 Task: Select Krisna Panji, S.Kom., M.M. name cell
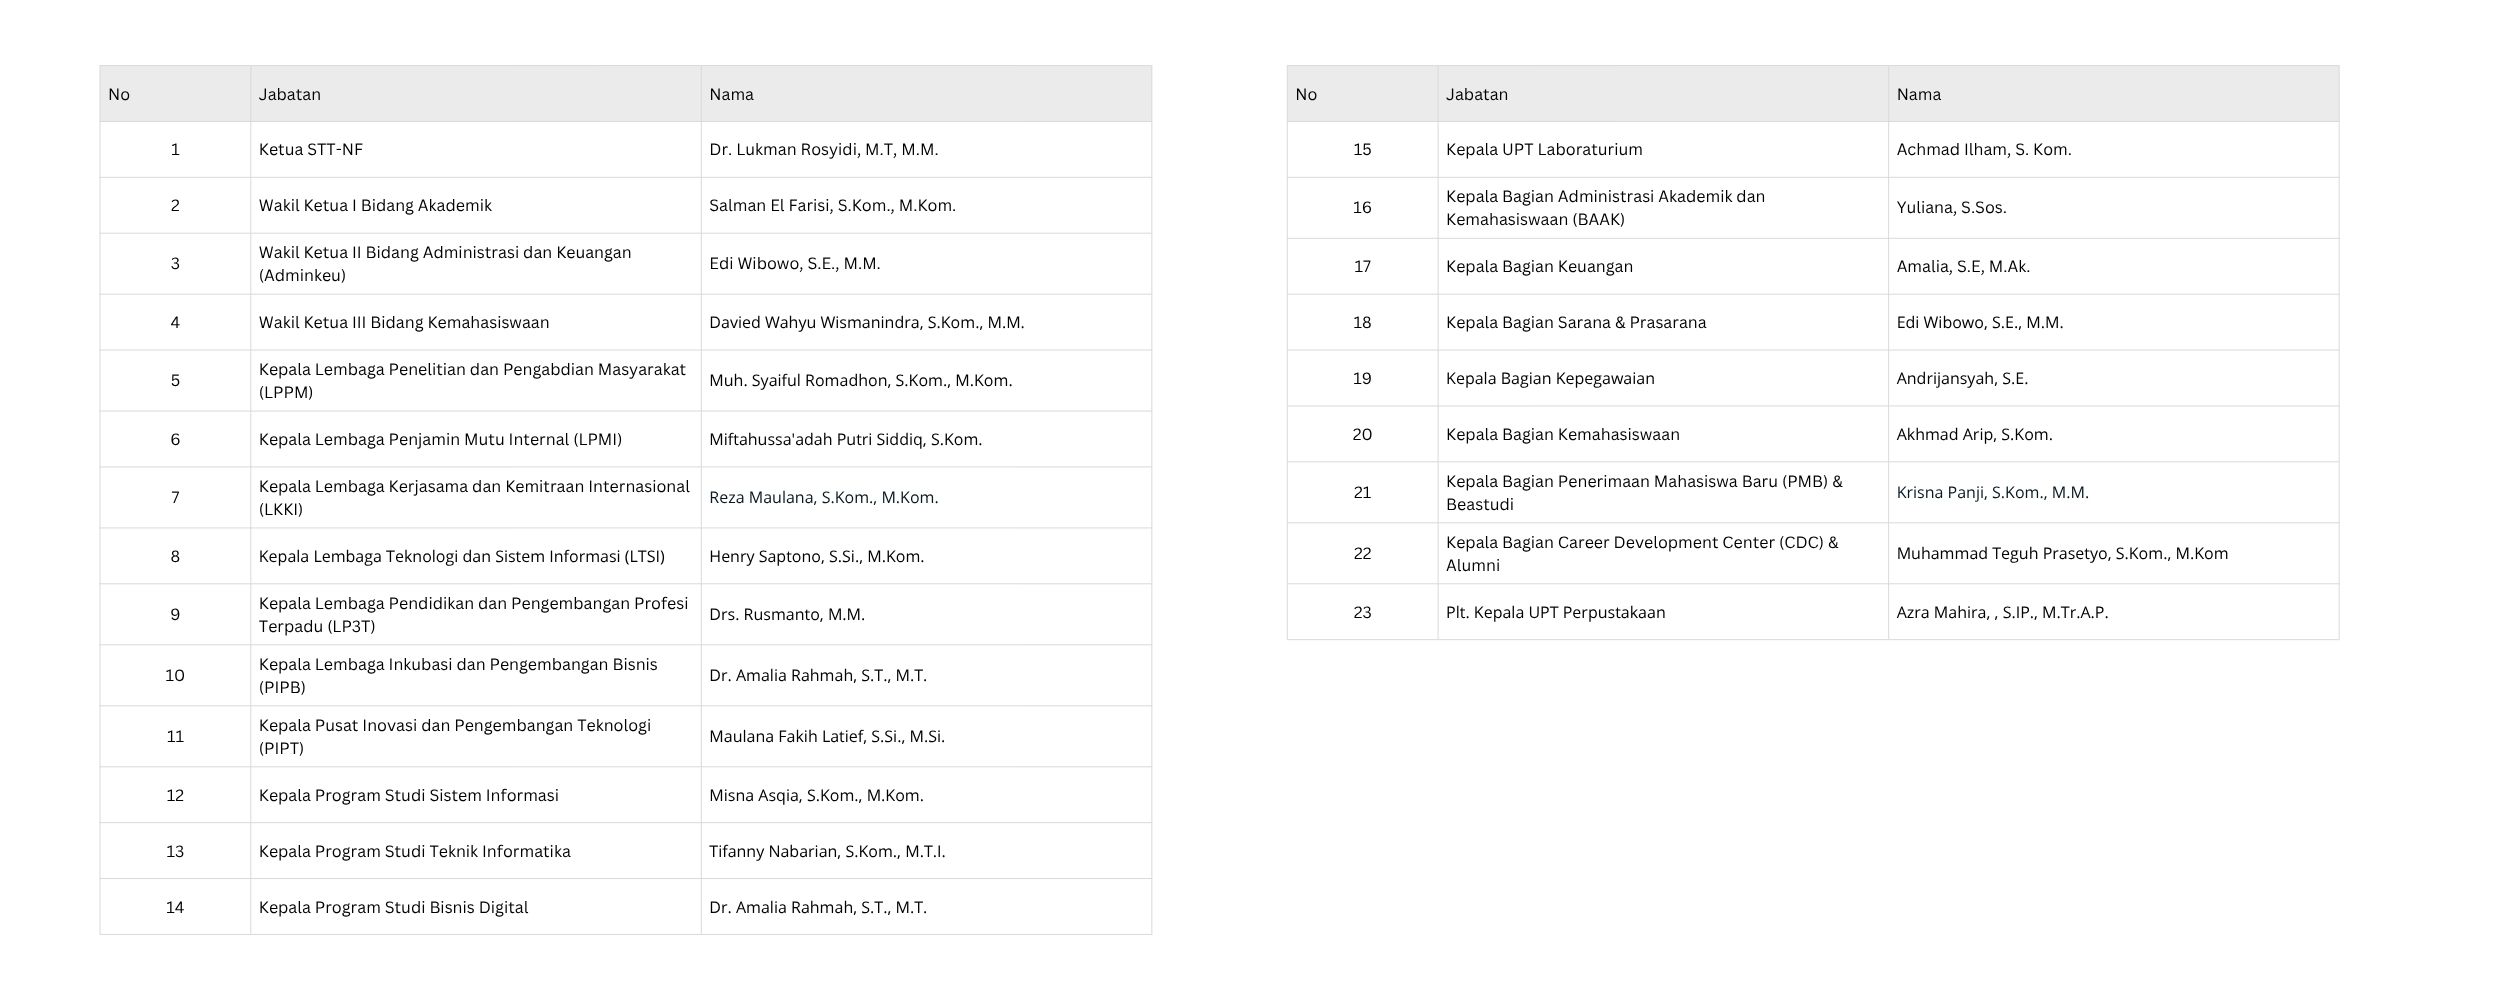[1992, 493]
